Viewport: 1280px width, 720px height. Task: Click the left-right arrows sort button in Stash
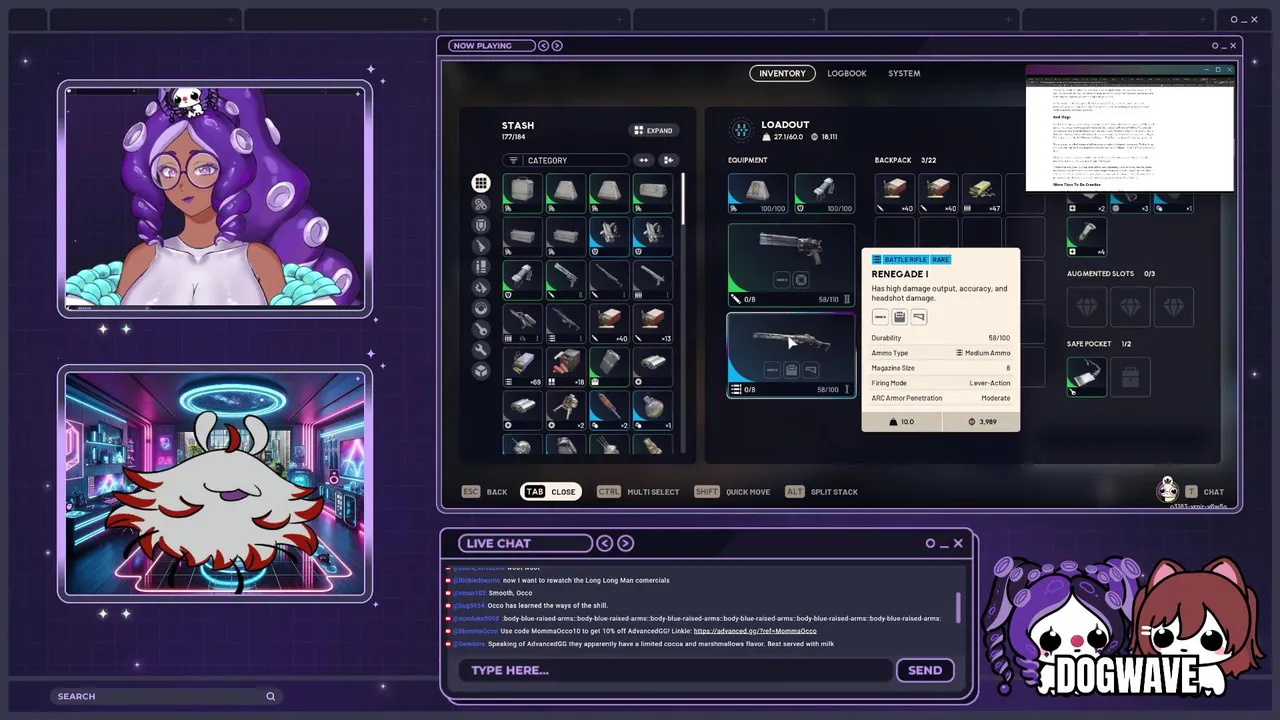click(x=644, y=160)
